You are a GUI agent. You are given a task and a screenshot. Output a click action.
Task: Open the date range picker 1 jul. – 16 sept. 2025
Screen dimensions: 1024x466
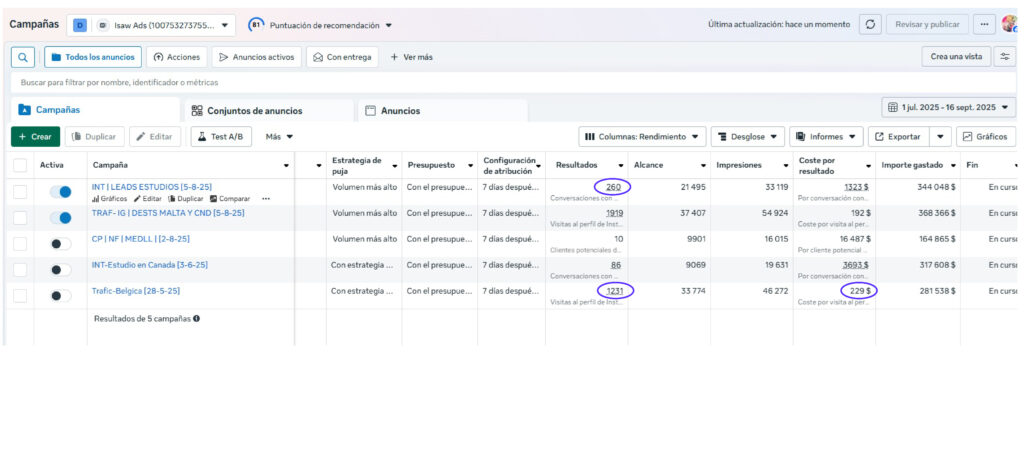click(948, 107)
